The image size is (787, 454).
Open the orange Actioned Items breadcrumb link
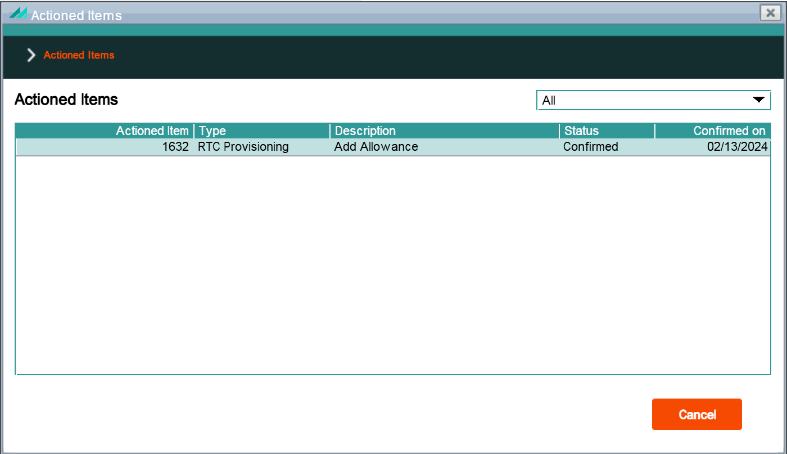pos(79,55)
